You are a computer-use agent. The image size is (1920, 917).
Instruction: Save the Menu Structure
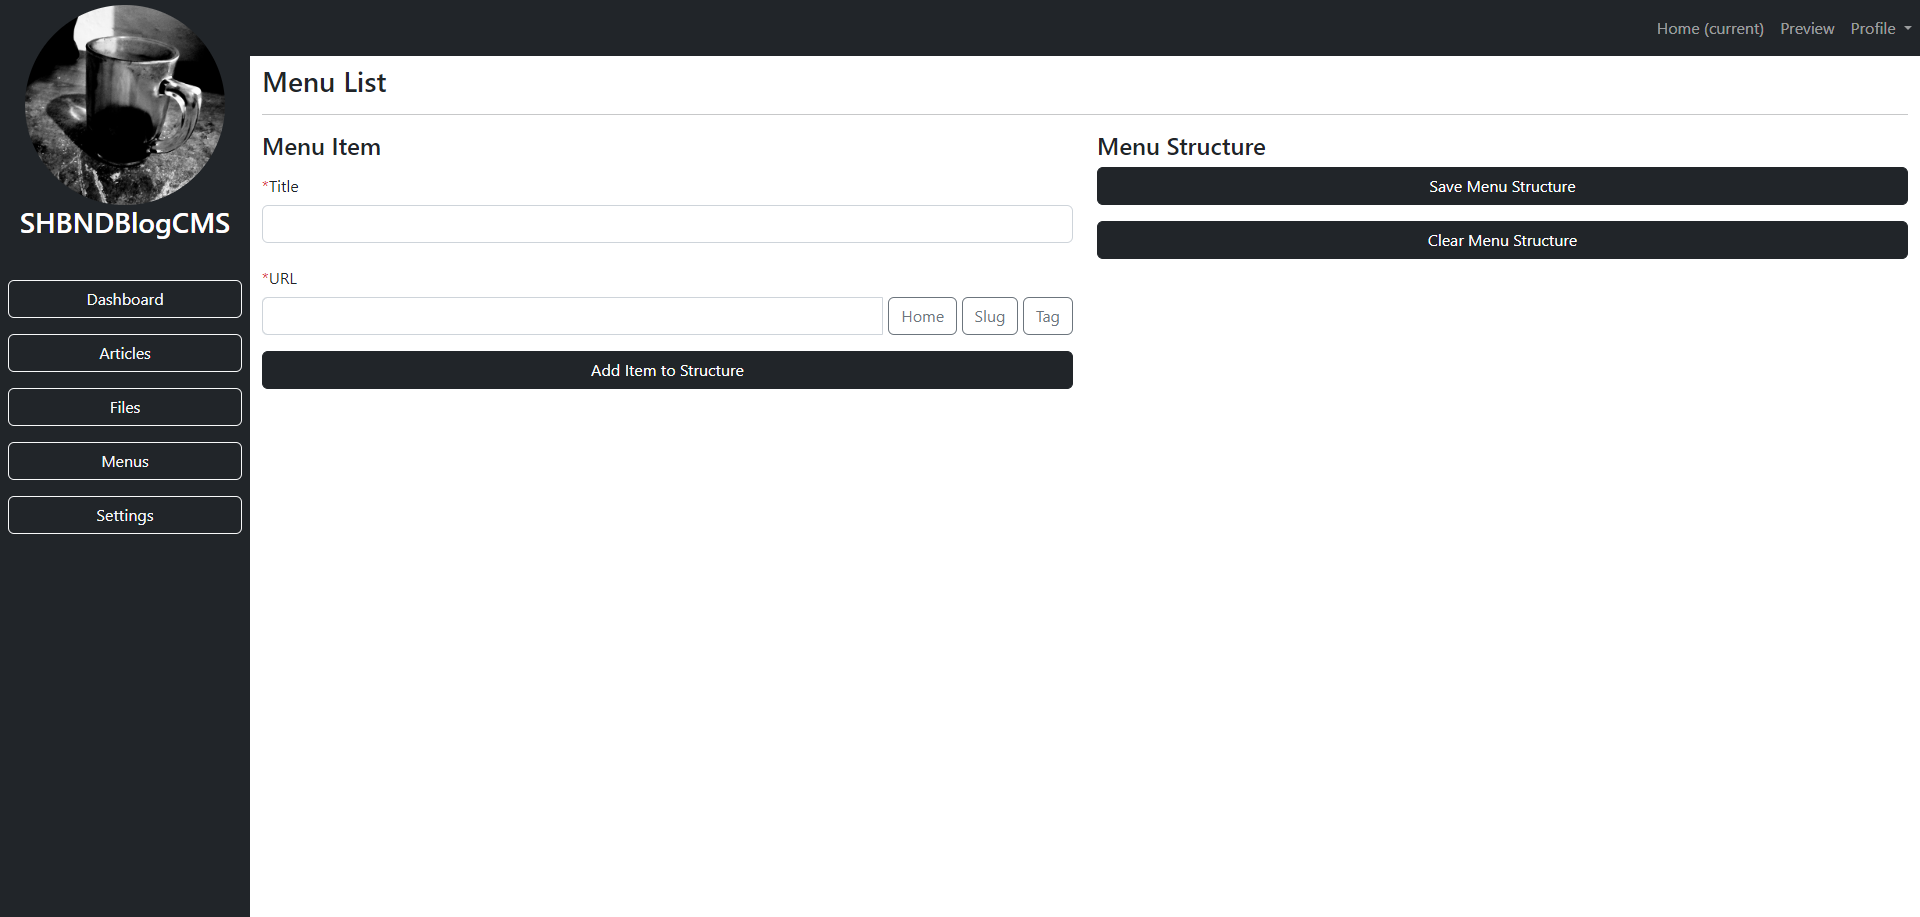(x=1502, y=186)
